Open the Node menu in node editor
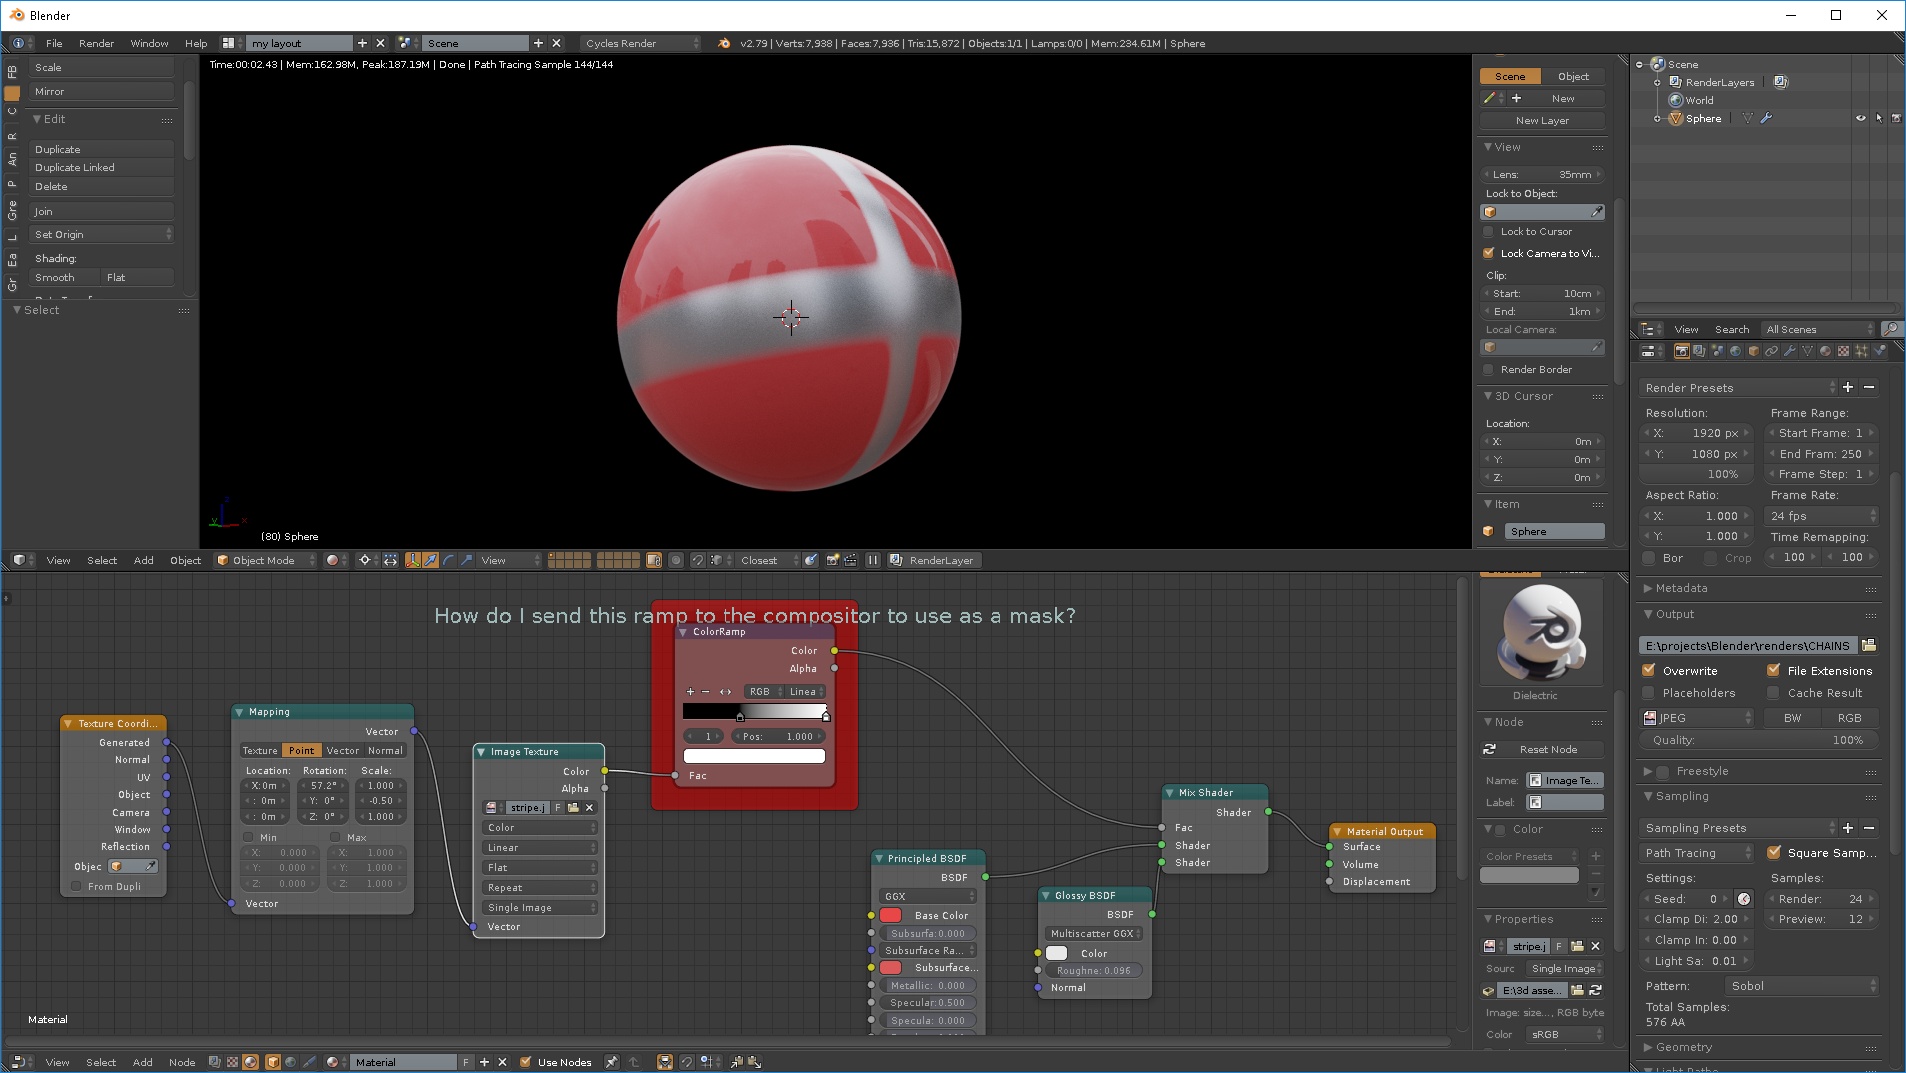 [x=182, y=1062]
